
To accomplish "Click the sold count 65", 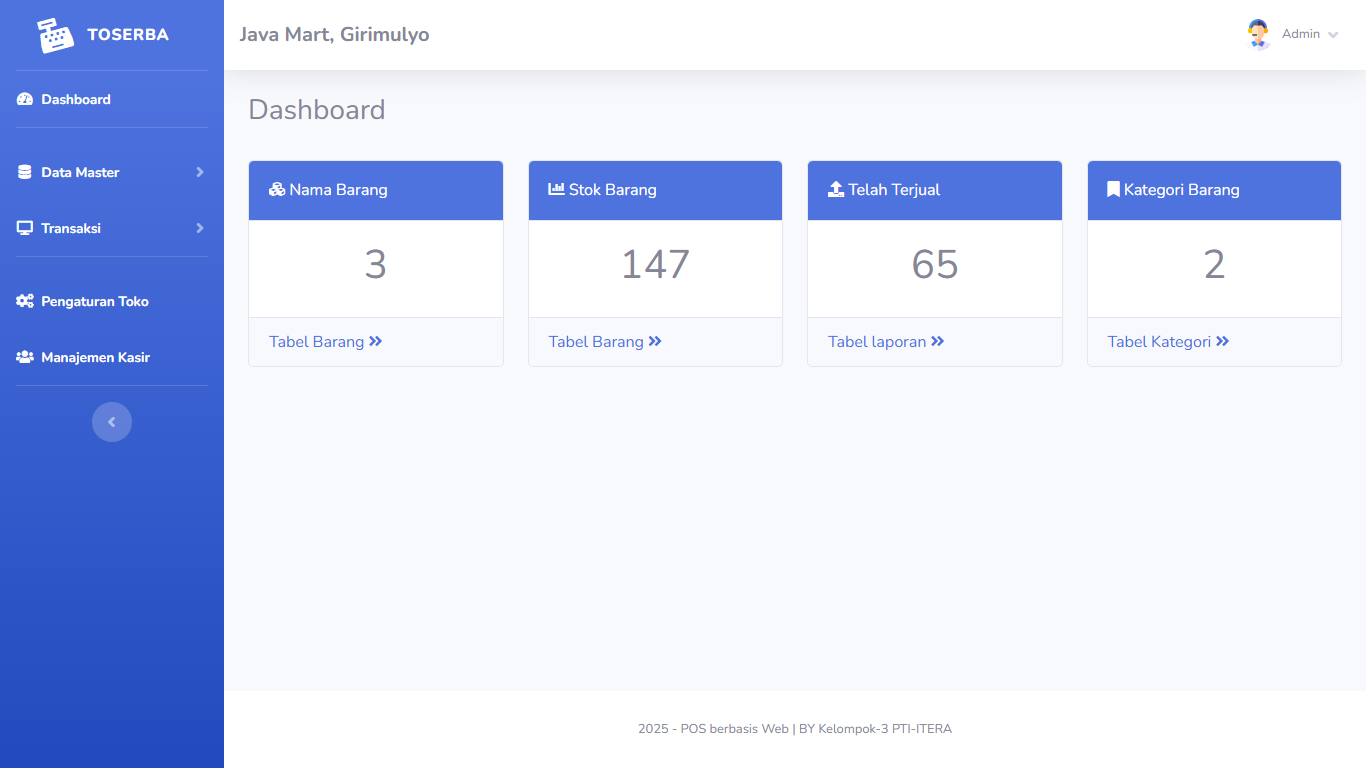I will (935, 265).
